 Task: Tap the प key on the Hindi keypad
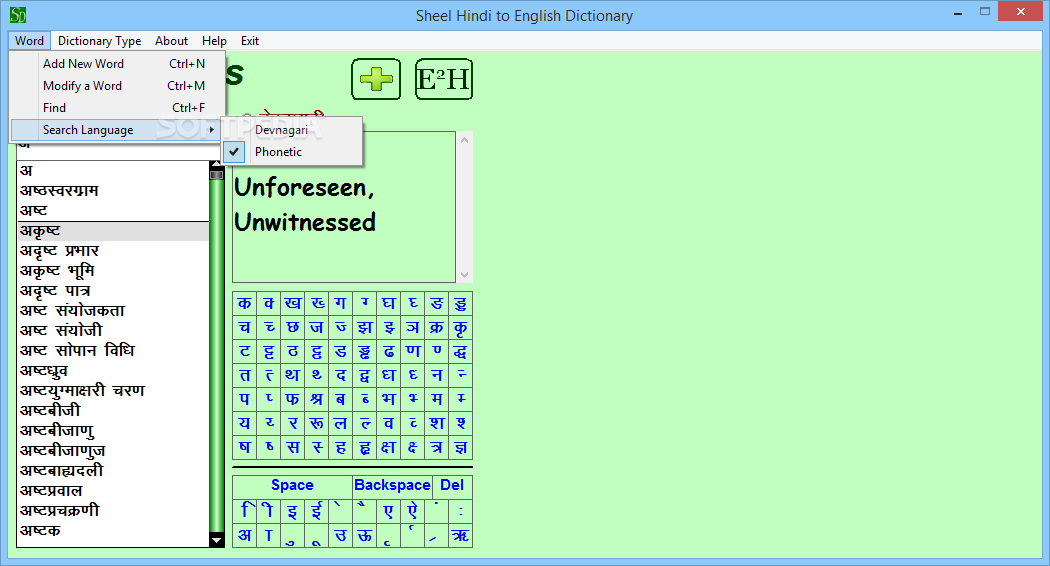point(244,400)
